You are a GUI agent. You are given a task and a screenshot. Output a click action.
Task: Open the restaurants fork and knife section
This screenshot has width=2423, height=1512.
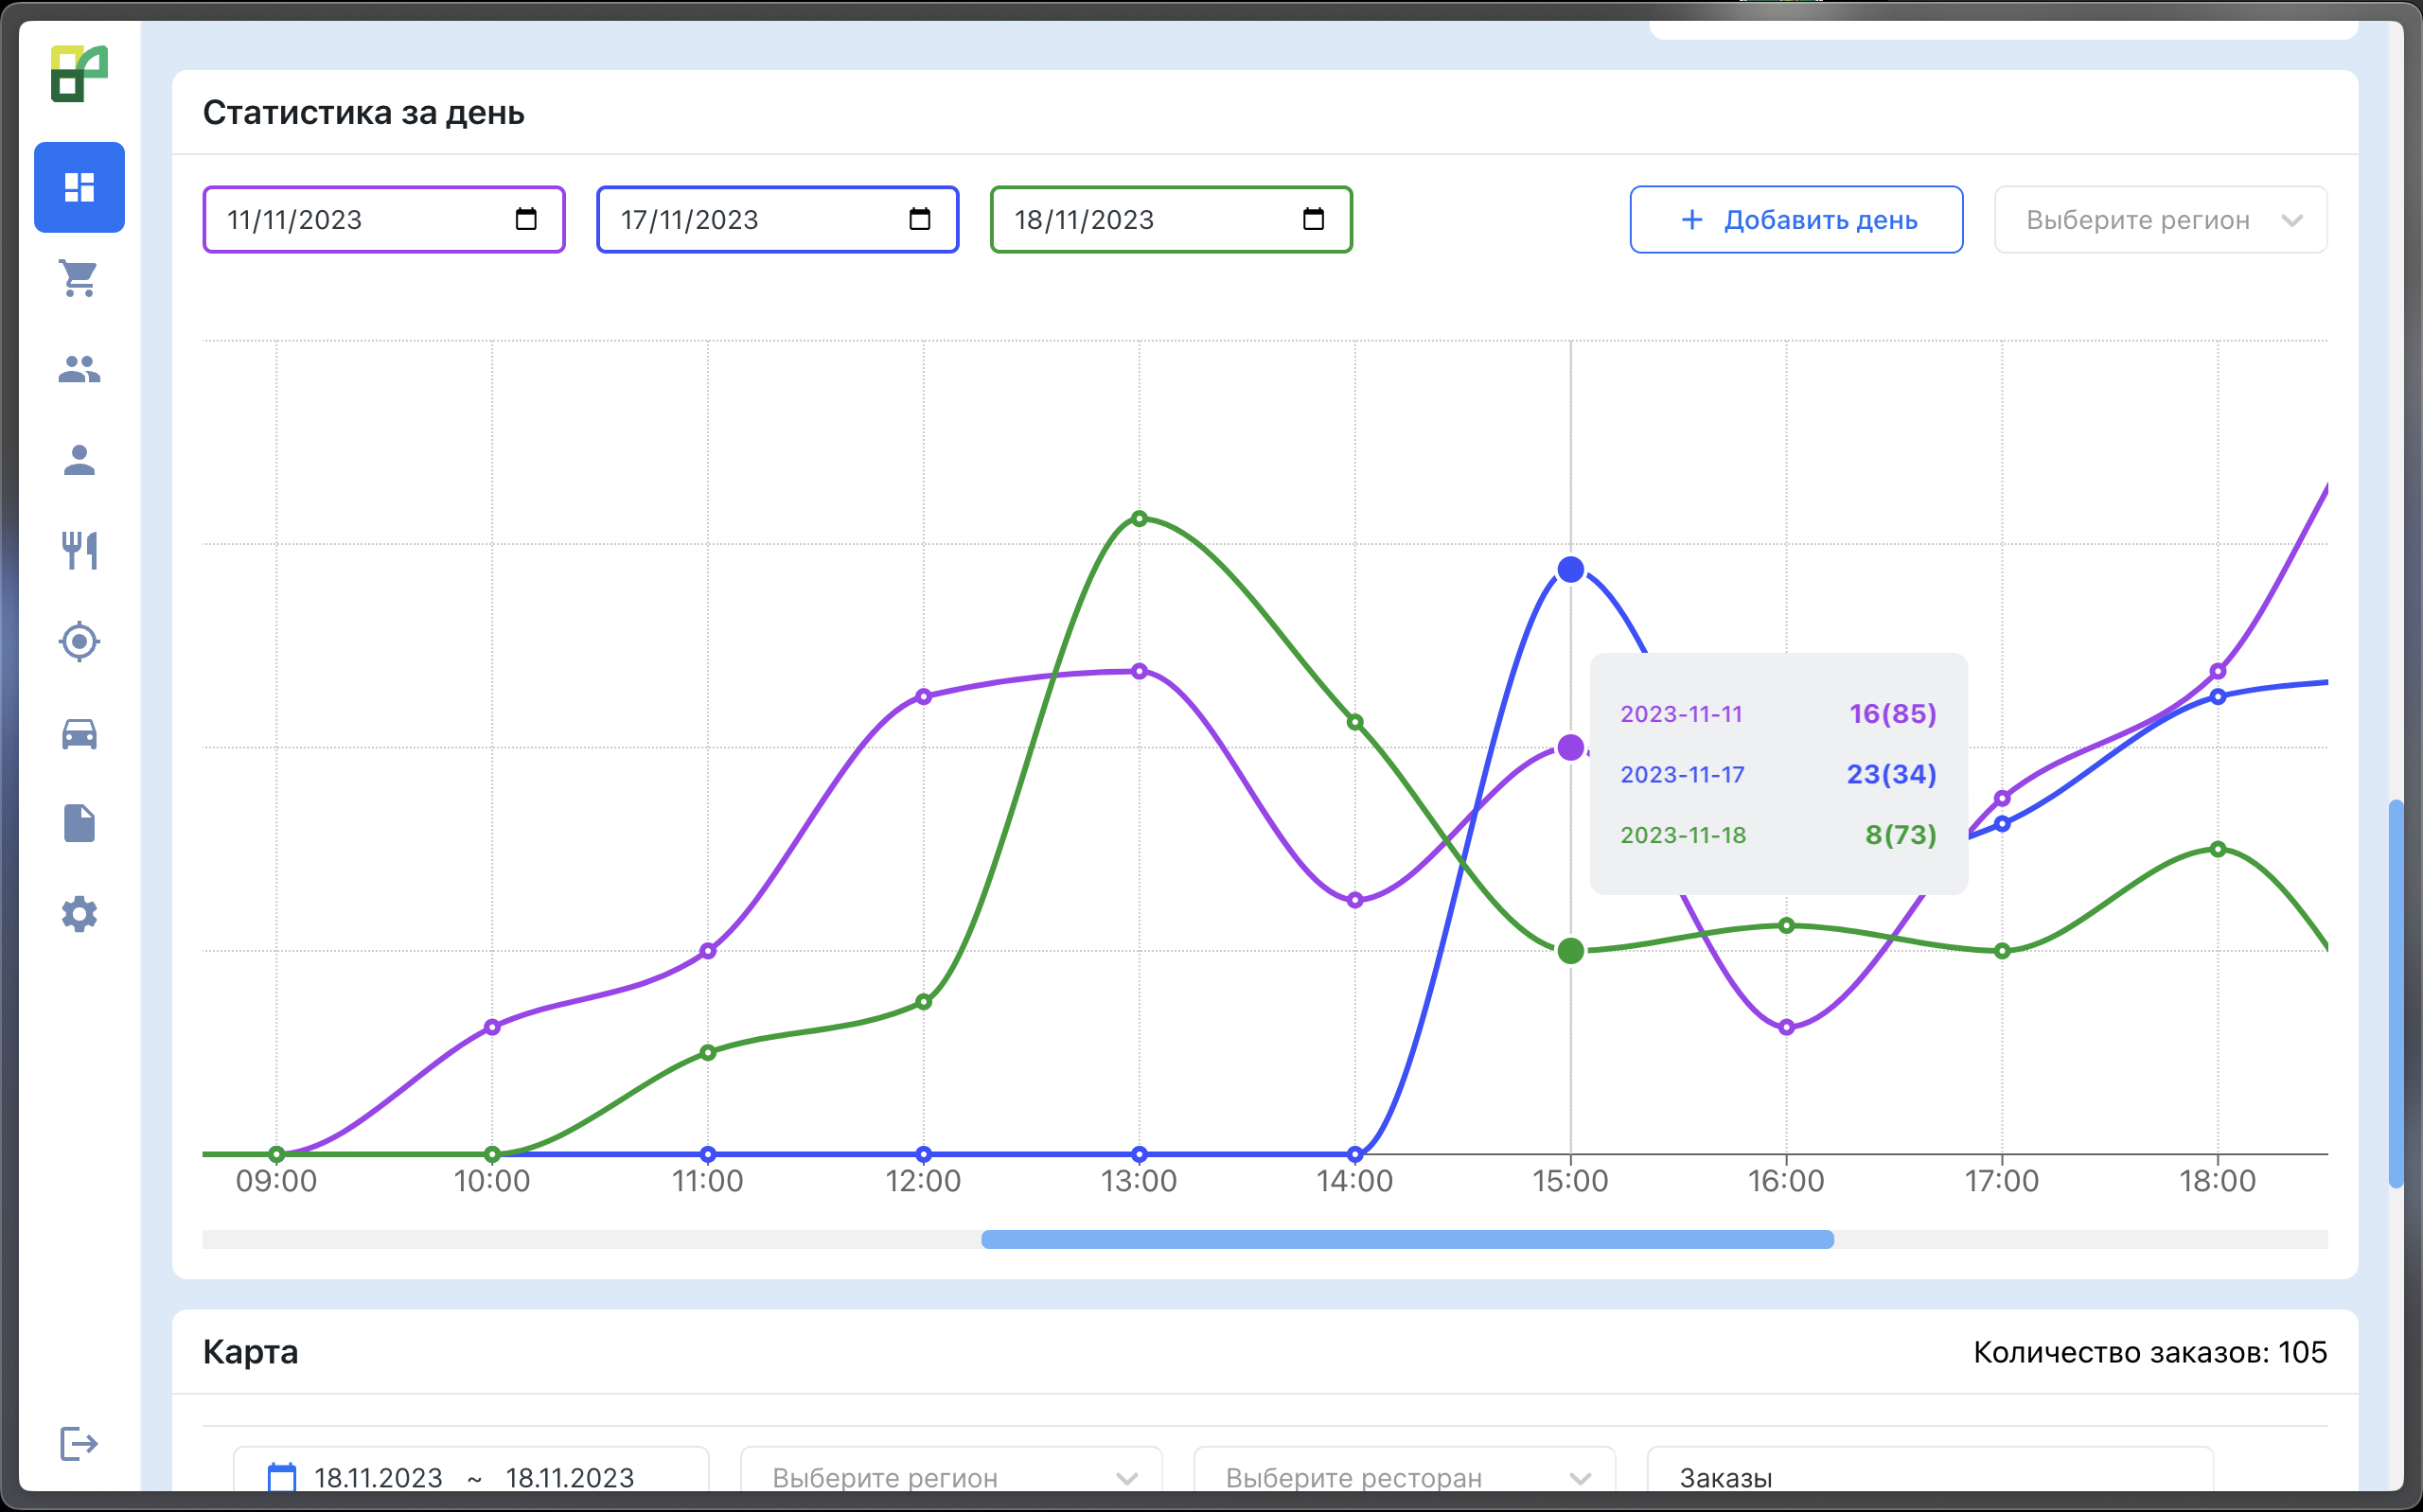pyautogui.click(x=79, y=551)
